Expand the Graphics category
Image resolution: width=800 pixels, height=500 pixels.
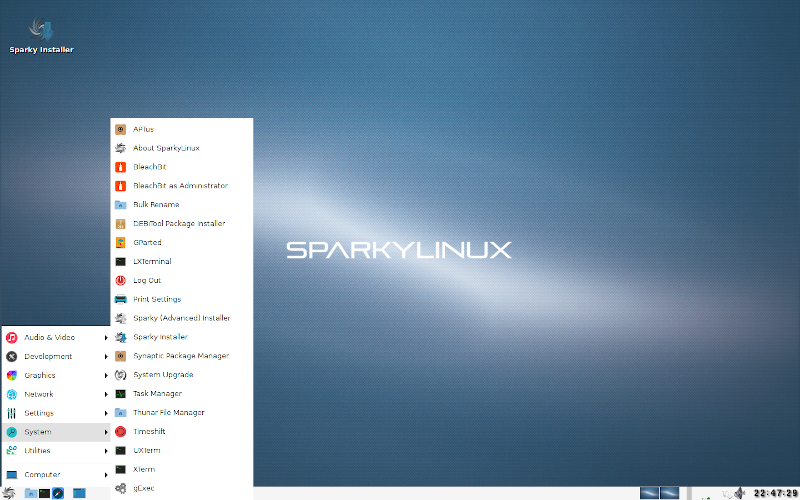click(x=56, y=375)
